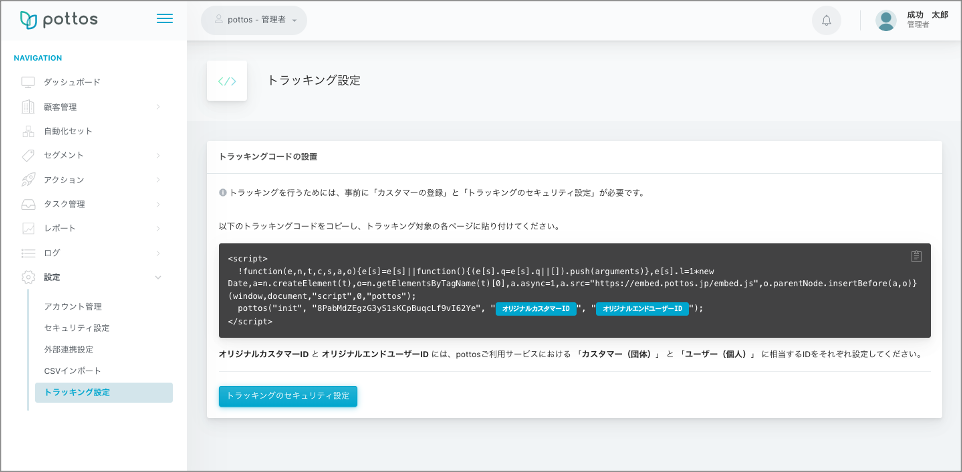This screenshot has height=472, width=962.
Task: Click the オリジナルカスタマーID badge in code
Action: tap(536, 309)
